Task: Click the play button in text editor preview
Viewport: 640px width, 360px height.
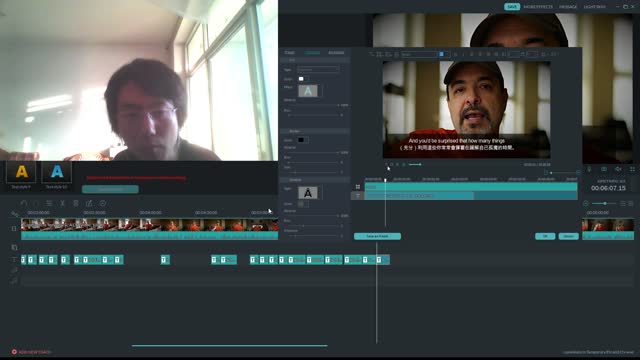Action: (386, 164)
